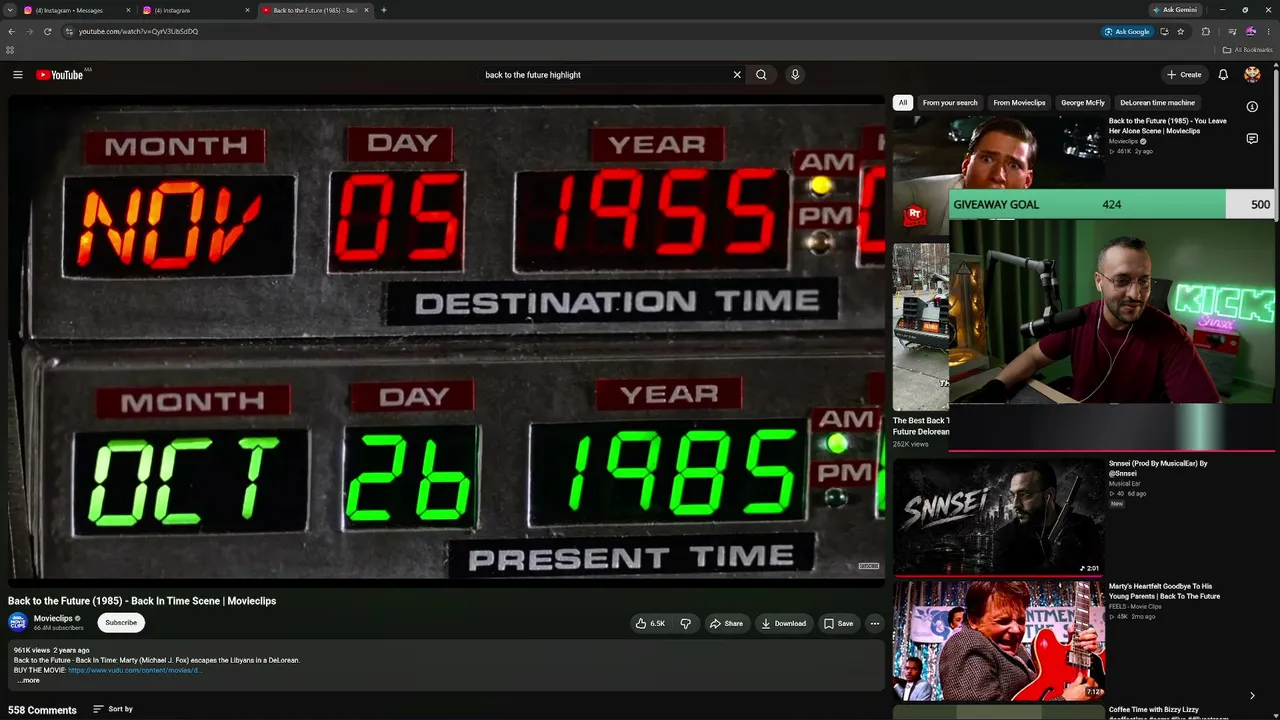Open the account avatar menu

coord(1252,75)
